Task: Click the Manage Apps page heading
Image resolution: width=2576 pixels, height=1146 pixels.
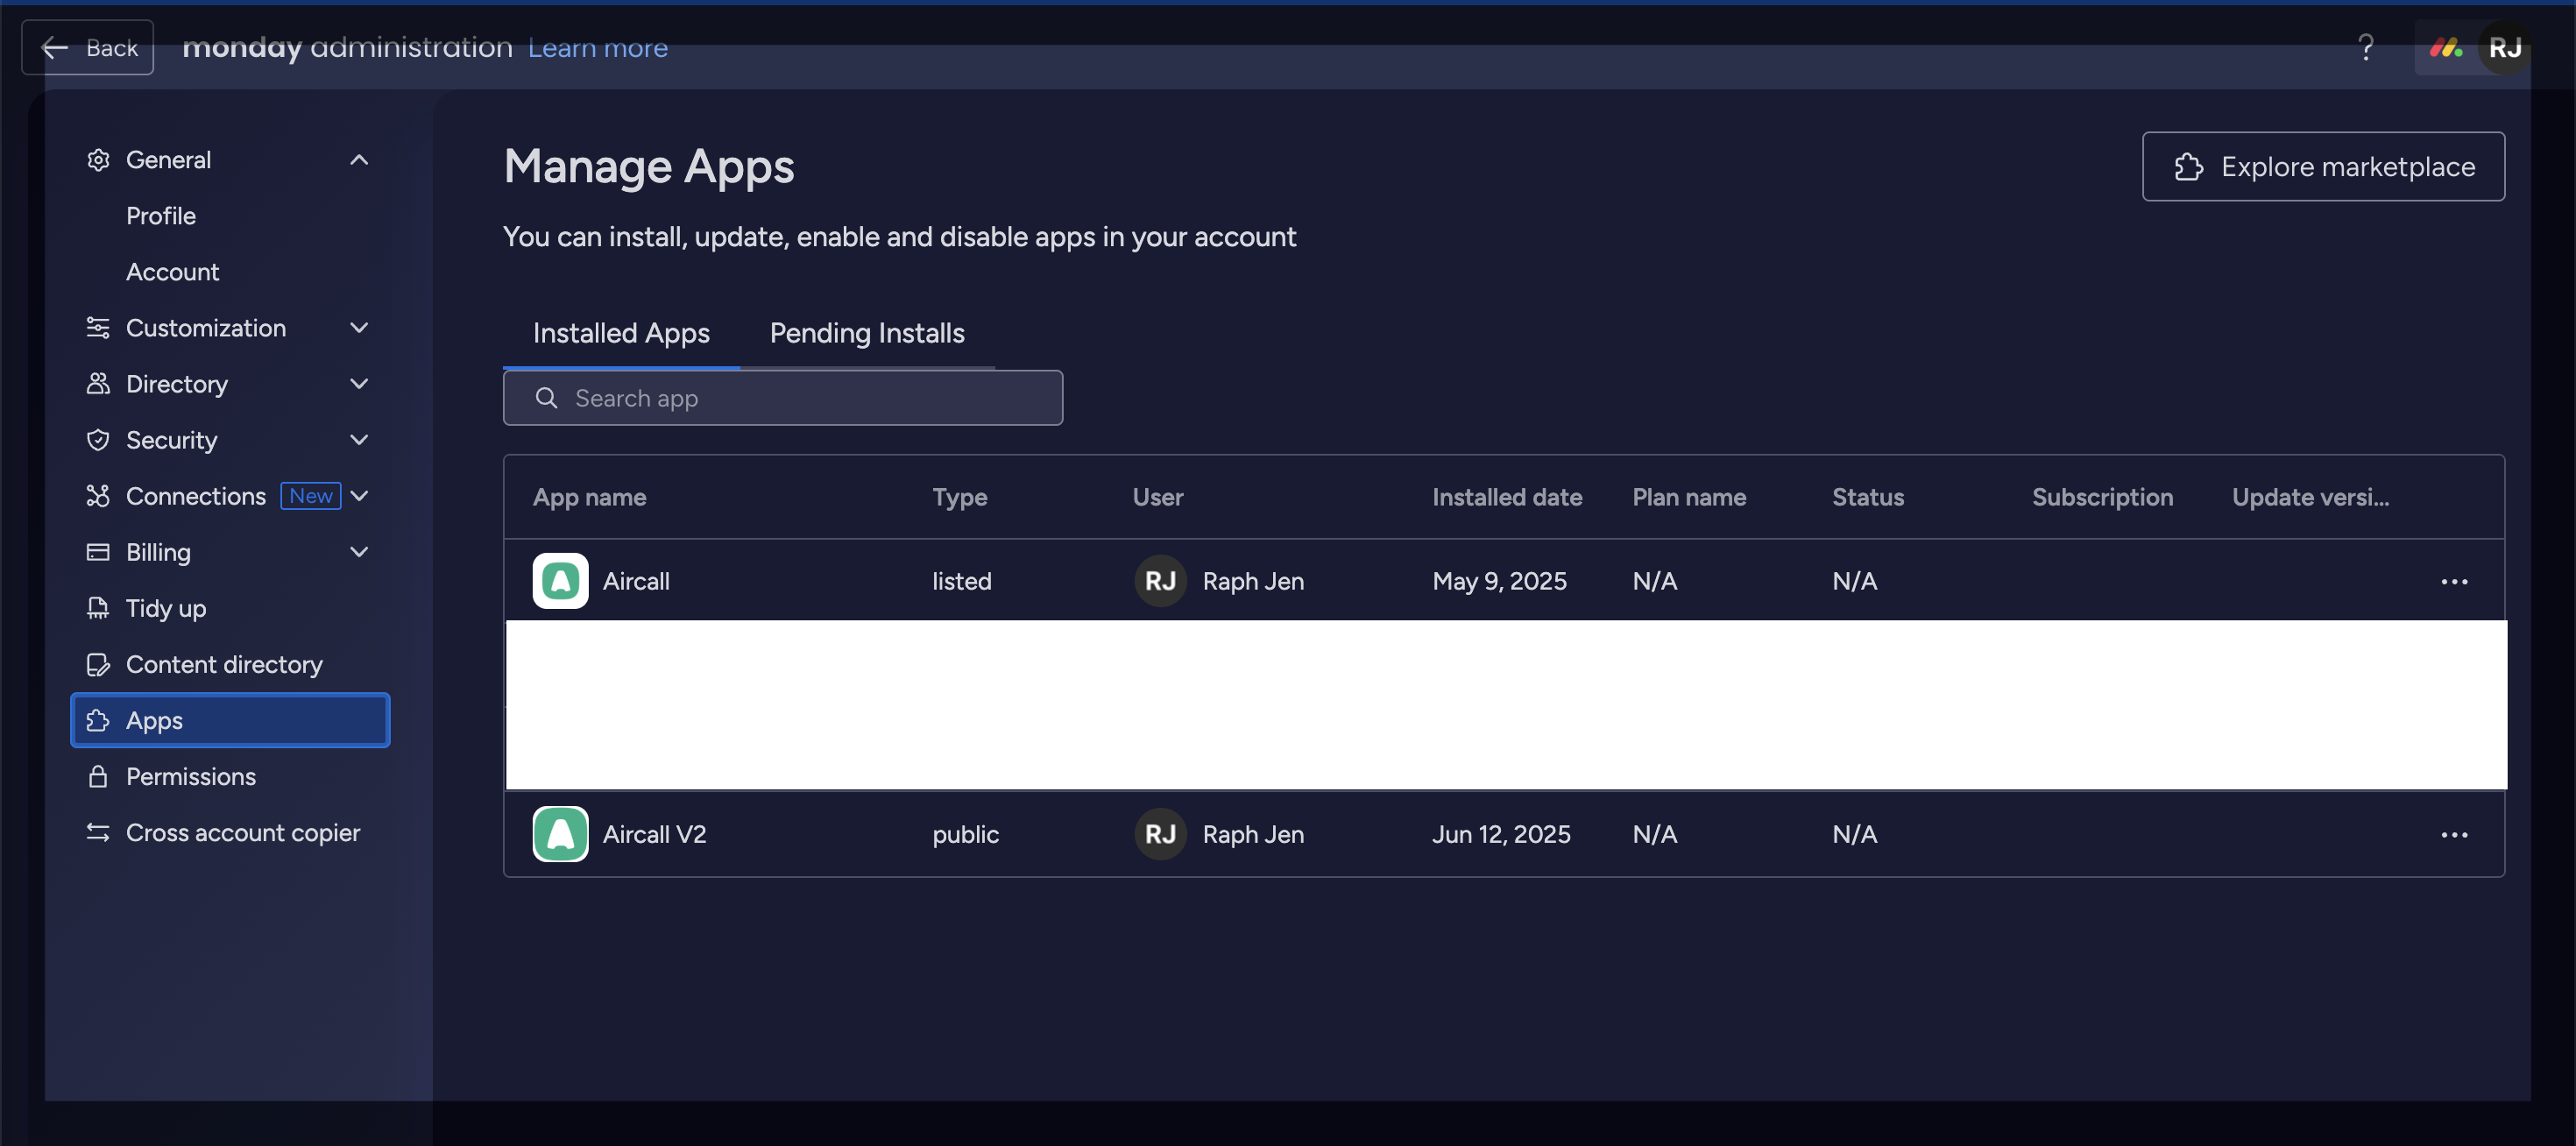Action: (649, 166)
